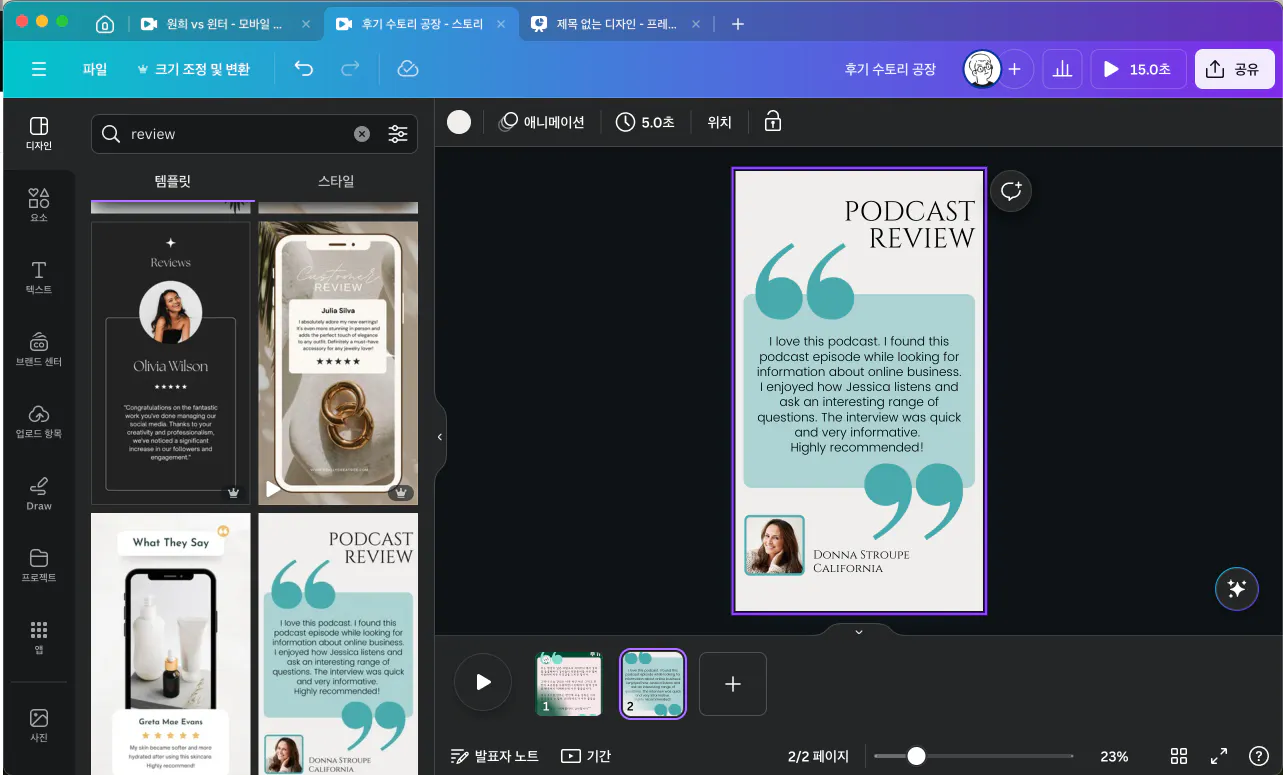Viewport: 1283px width, 775px height.
Task: Click the undo arrow icon
Action: pos(304,69)
